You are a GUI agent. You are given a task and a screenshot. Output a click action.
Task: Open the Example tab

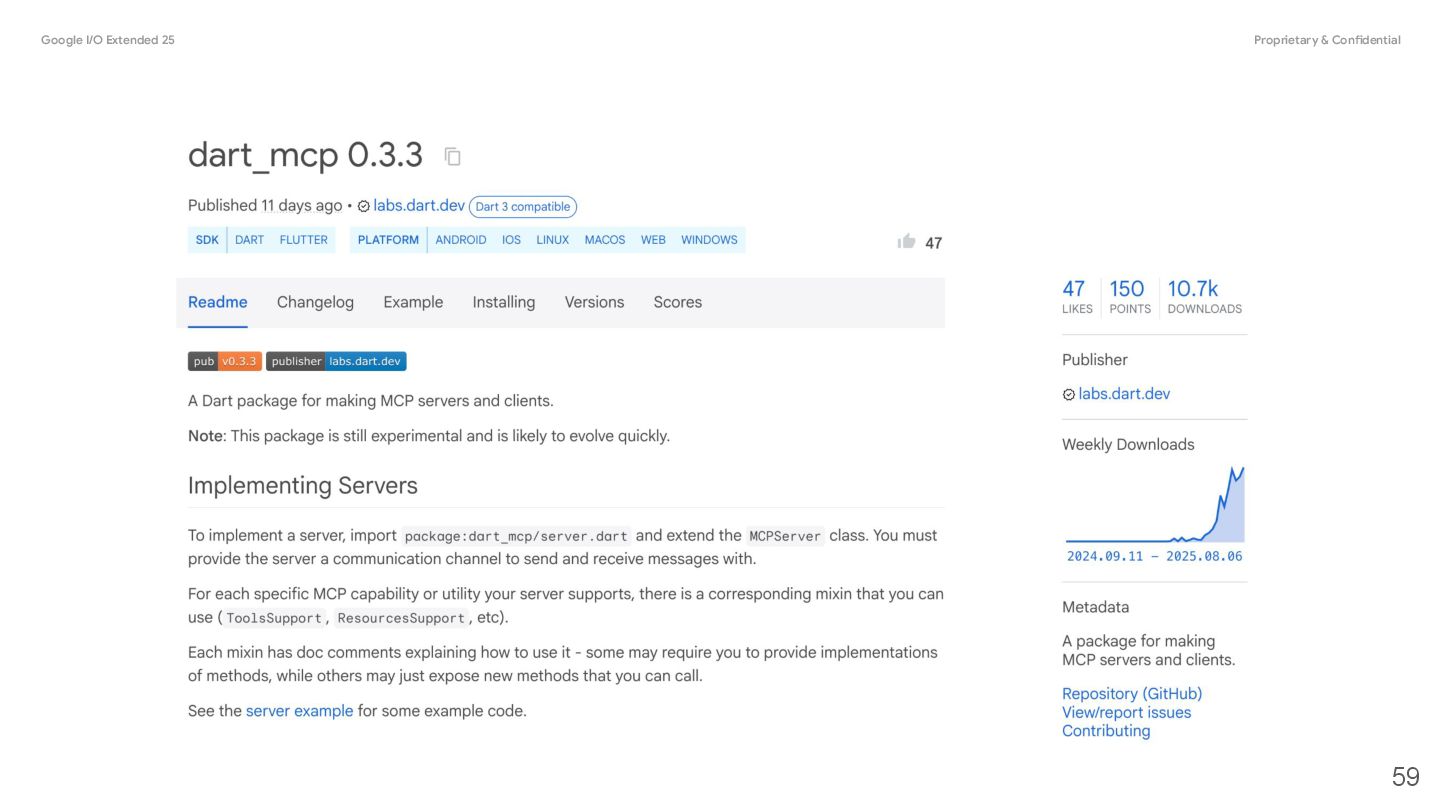(x=413, y=302)
